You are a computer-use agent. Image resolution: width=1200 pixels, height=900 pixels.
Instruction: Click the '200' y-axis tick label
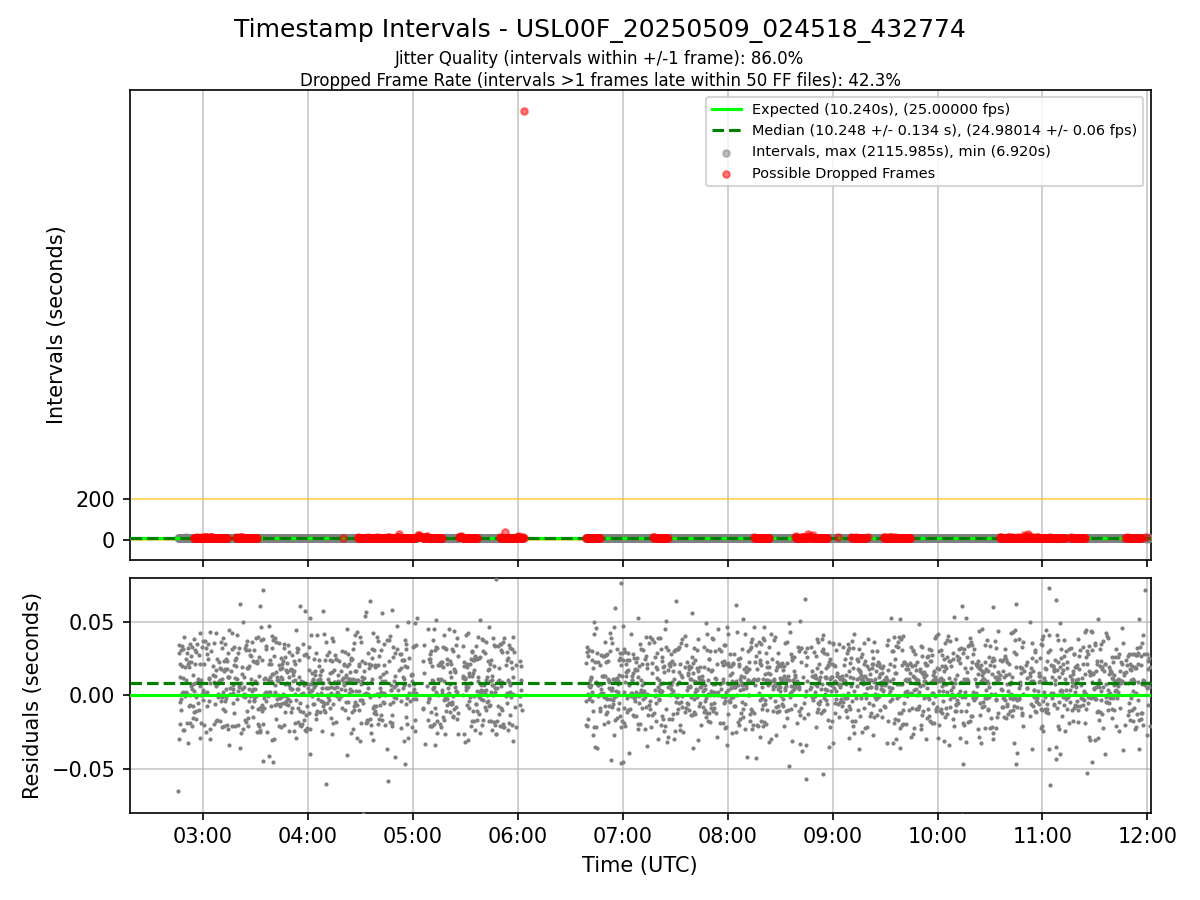click(97, 499)
